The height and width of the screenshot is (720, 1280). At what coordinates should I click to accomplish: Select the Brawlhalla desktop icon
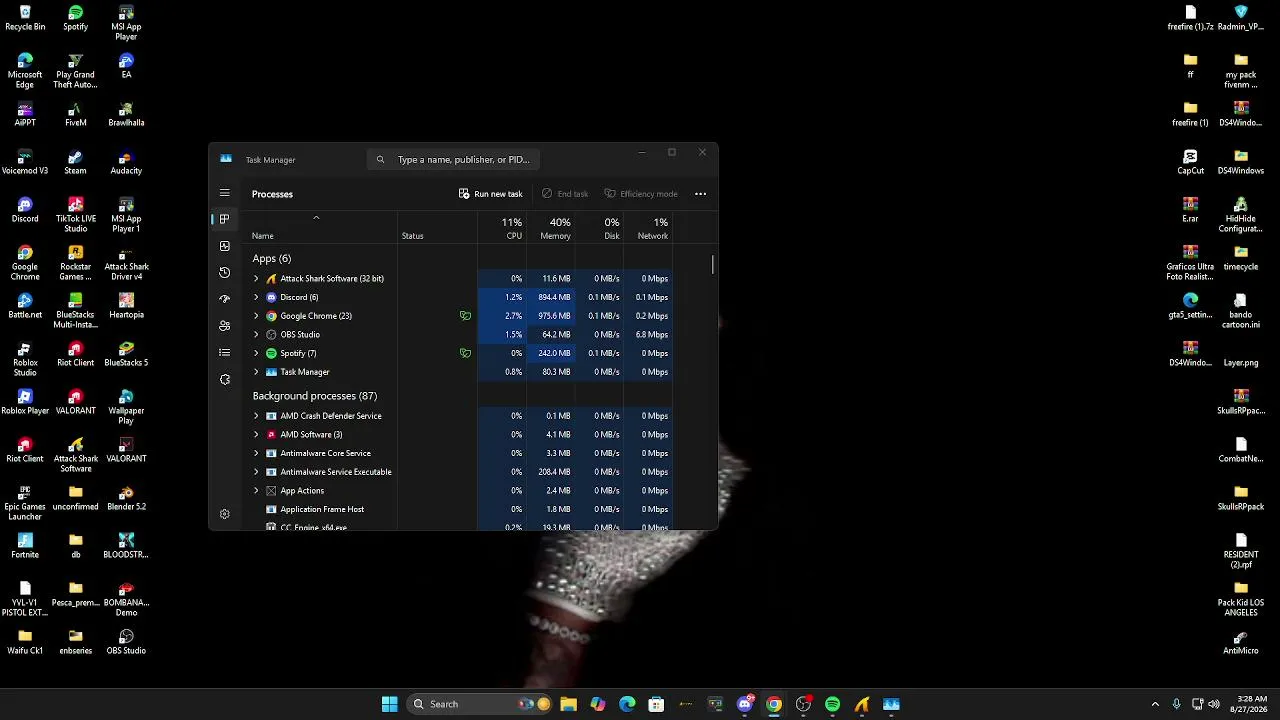[126, 112]
